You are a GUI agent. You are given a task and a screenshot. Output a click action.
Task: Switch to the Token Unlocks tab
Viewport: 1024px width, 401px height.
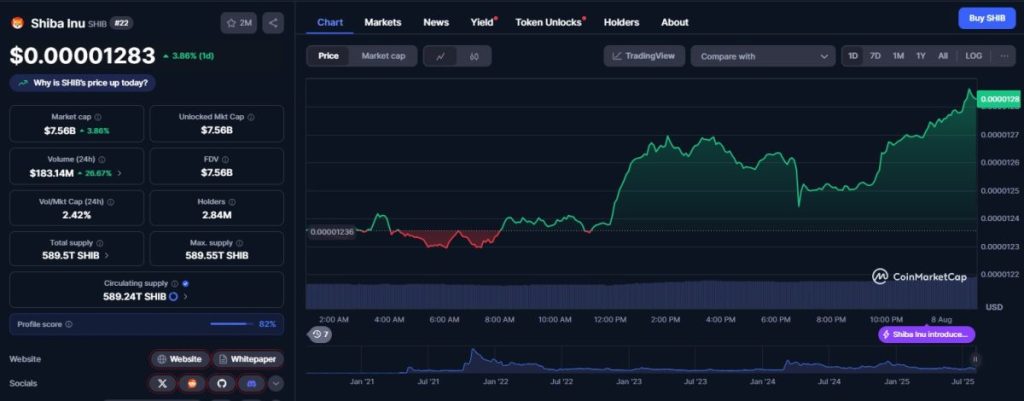[549, 22]
